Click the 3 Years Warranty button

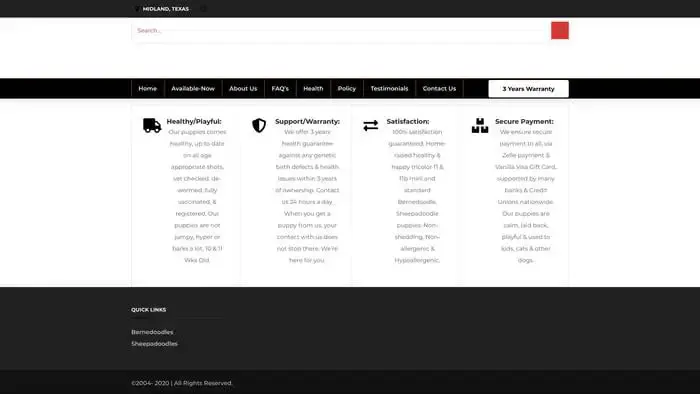click(x=528, y=89)
